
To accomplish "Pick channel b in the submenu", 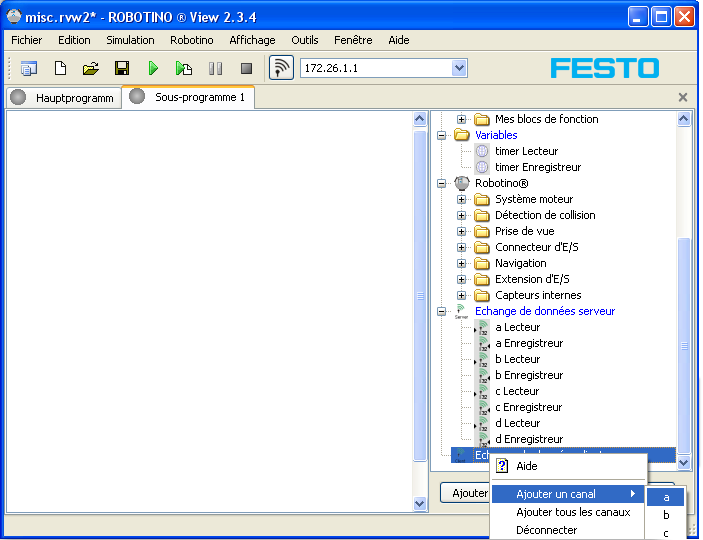I will (x=666, y=515).
